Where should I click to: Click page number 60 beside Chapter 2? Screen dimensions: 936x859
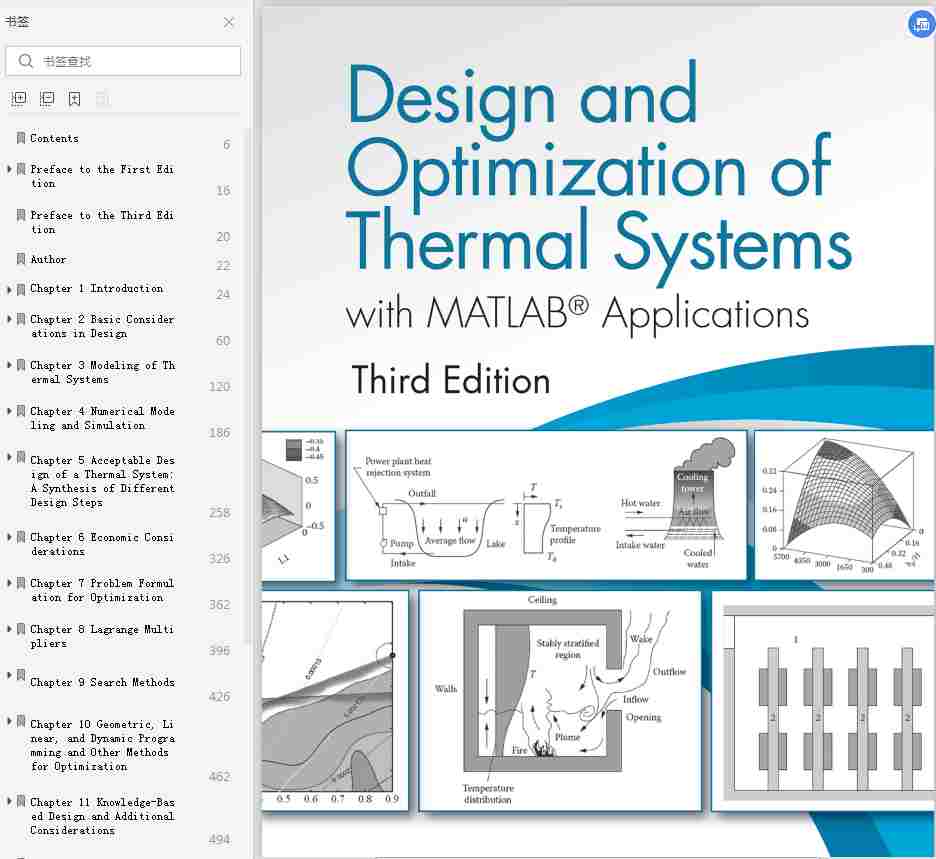click(x=223, y=341)
